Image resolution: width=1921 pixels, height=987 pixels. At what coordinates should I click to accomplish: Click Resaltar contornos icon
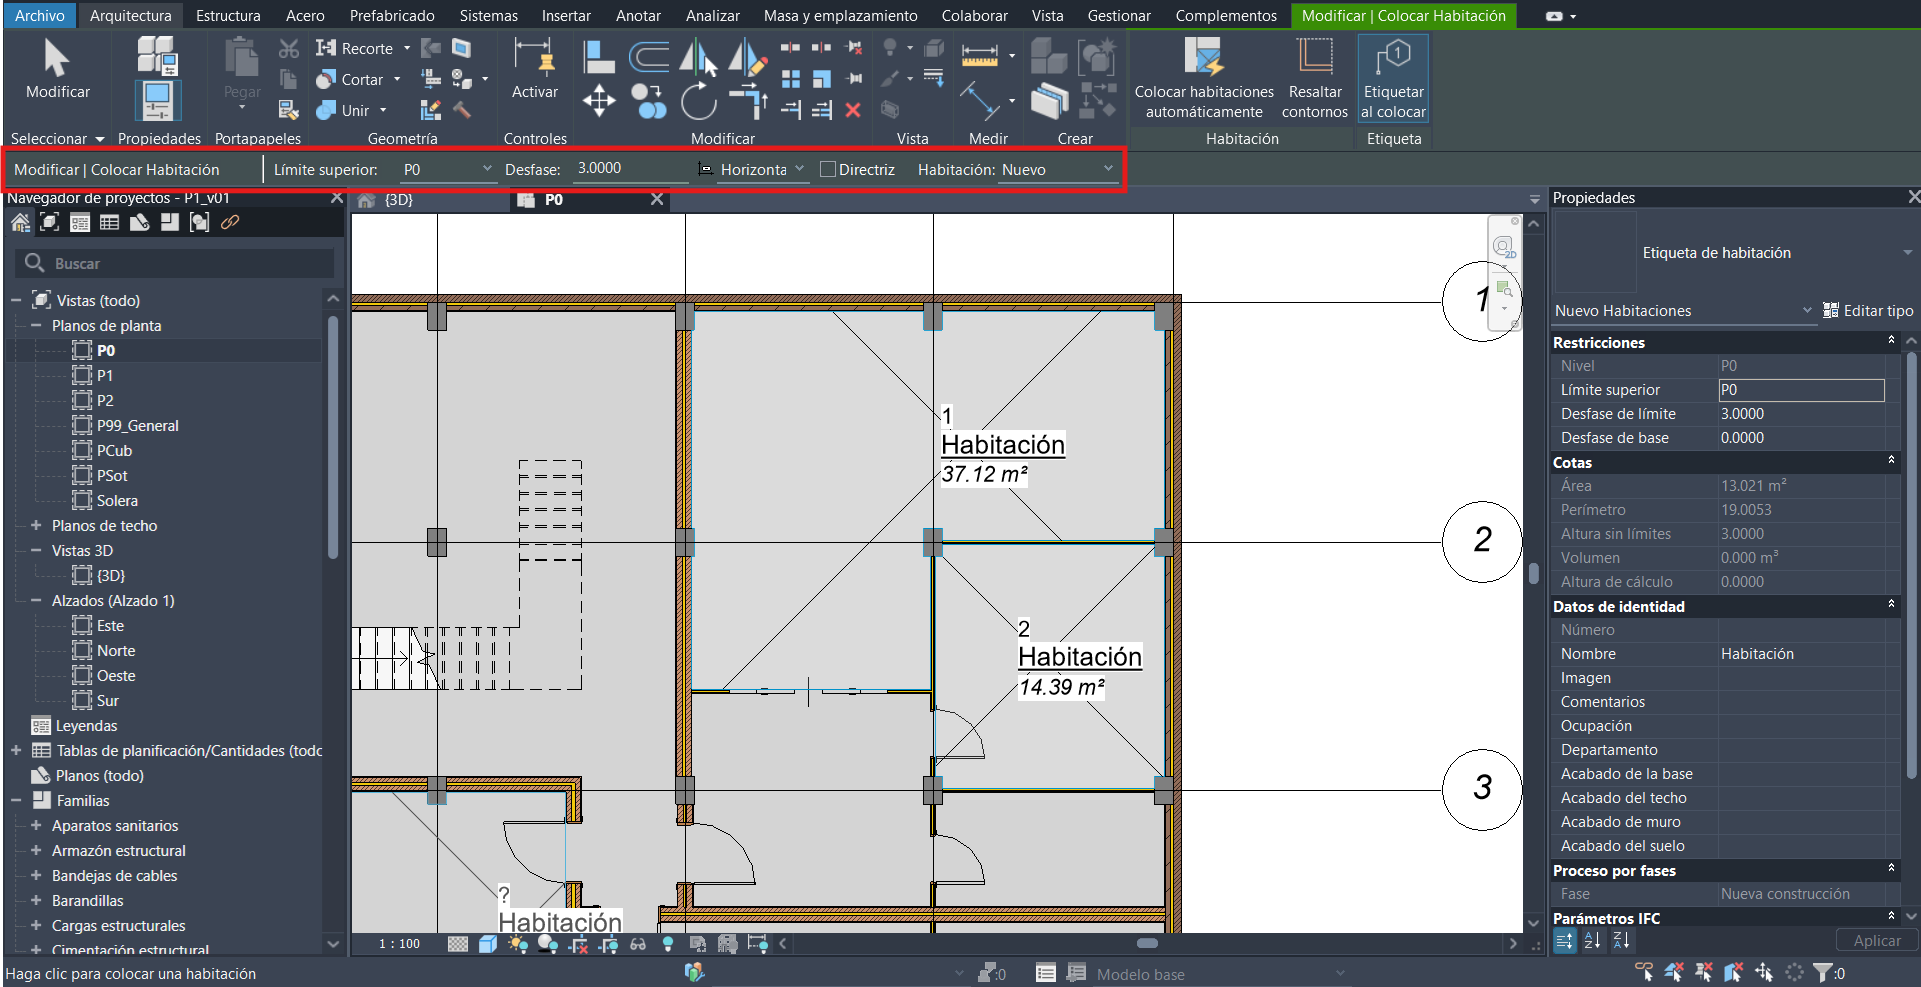click(x=1314, y=78)
